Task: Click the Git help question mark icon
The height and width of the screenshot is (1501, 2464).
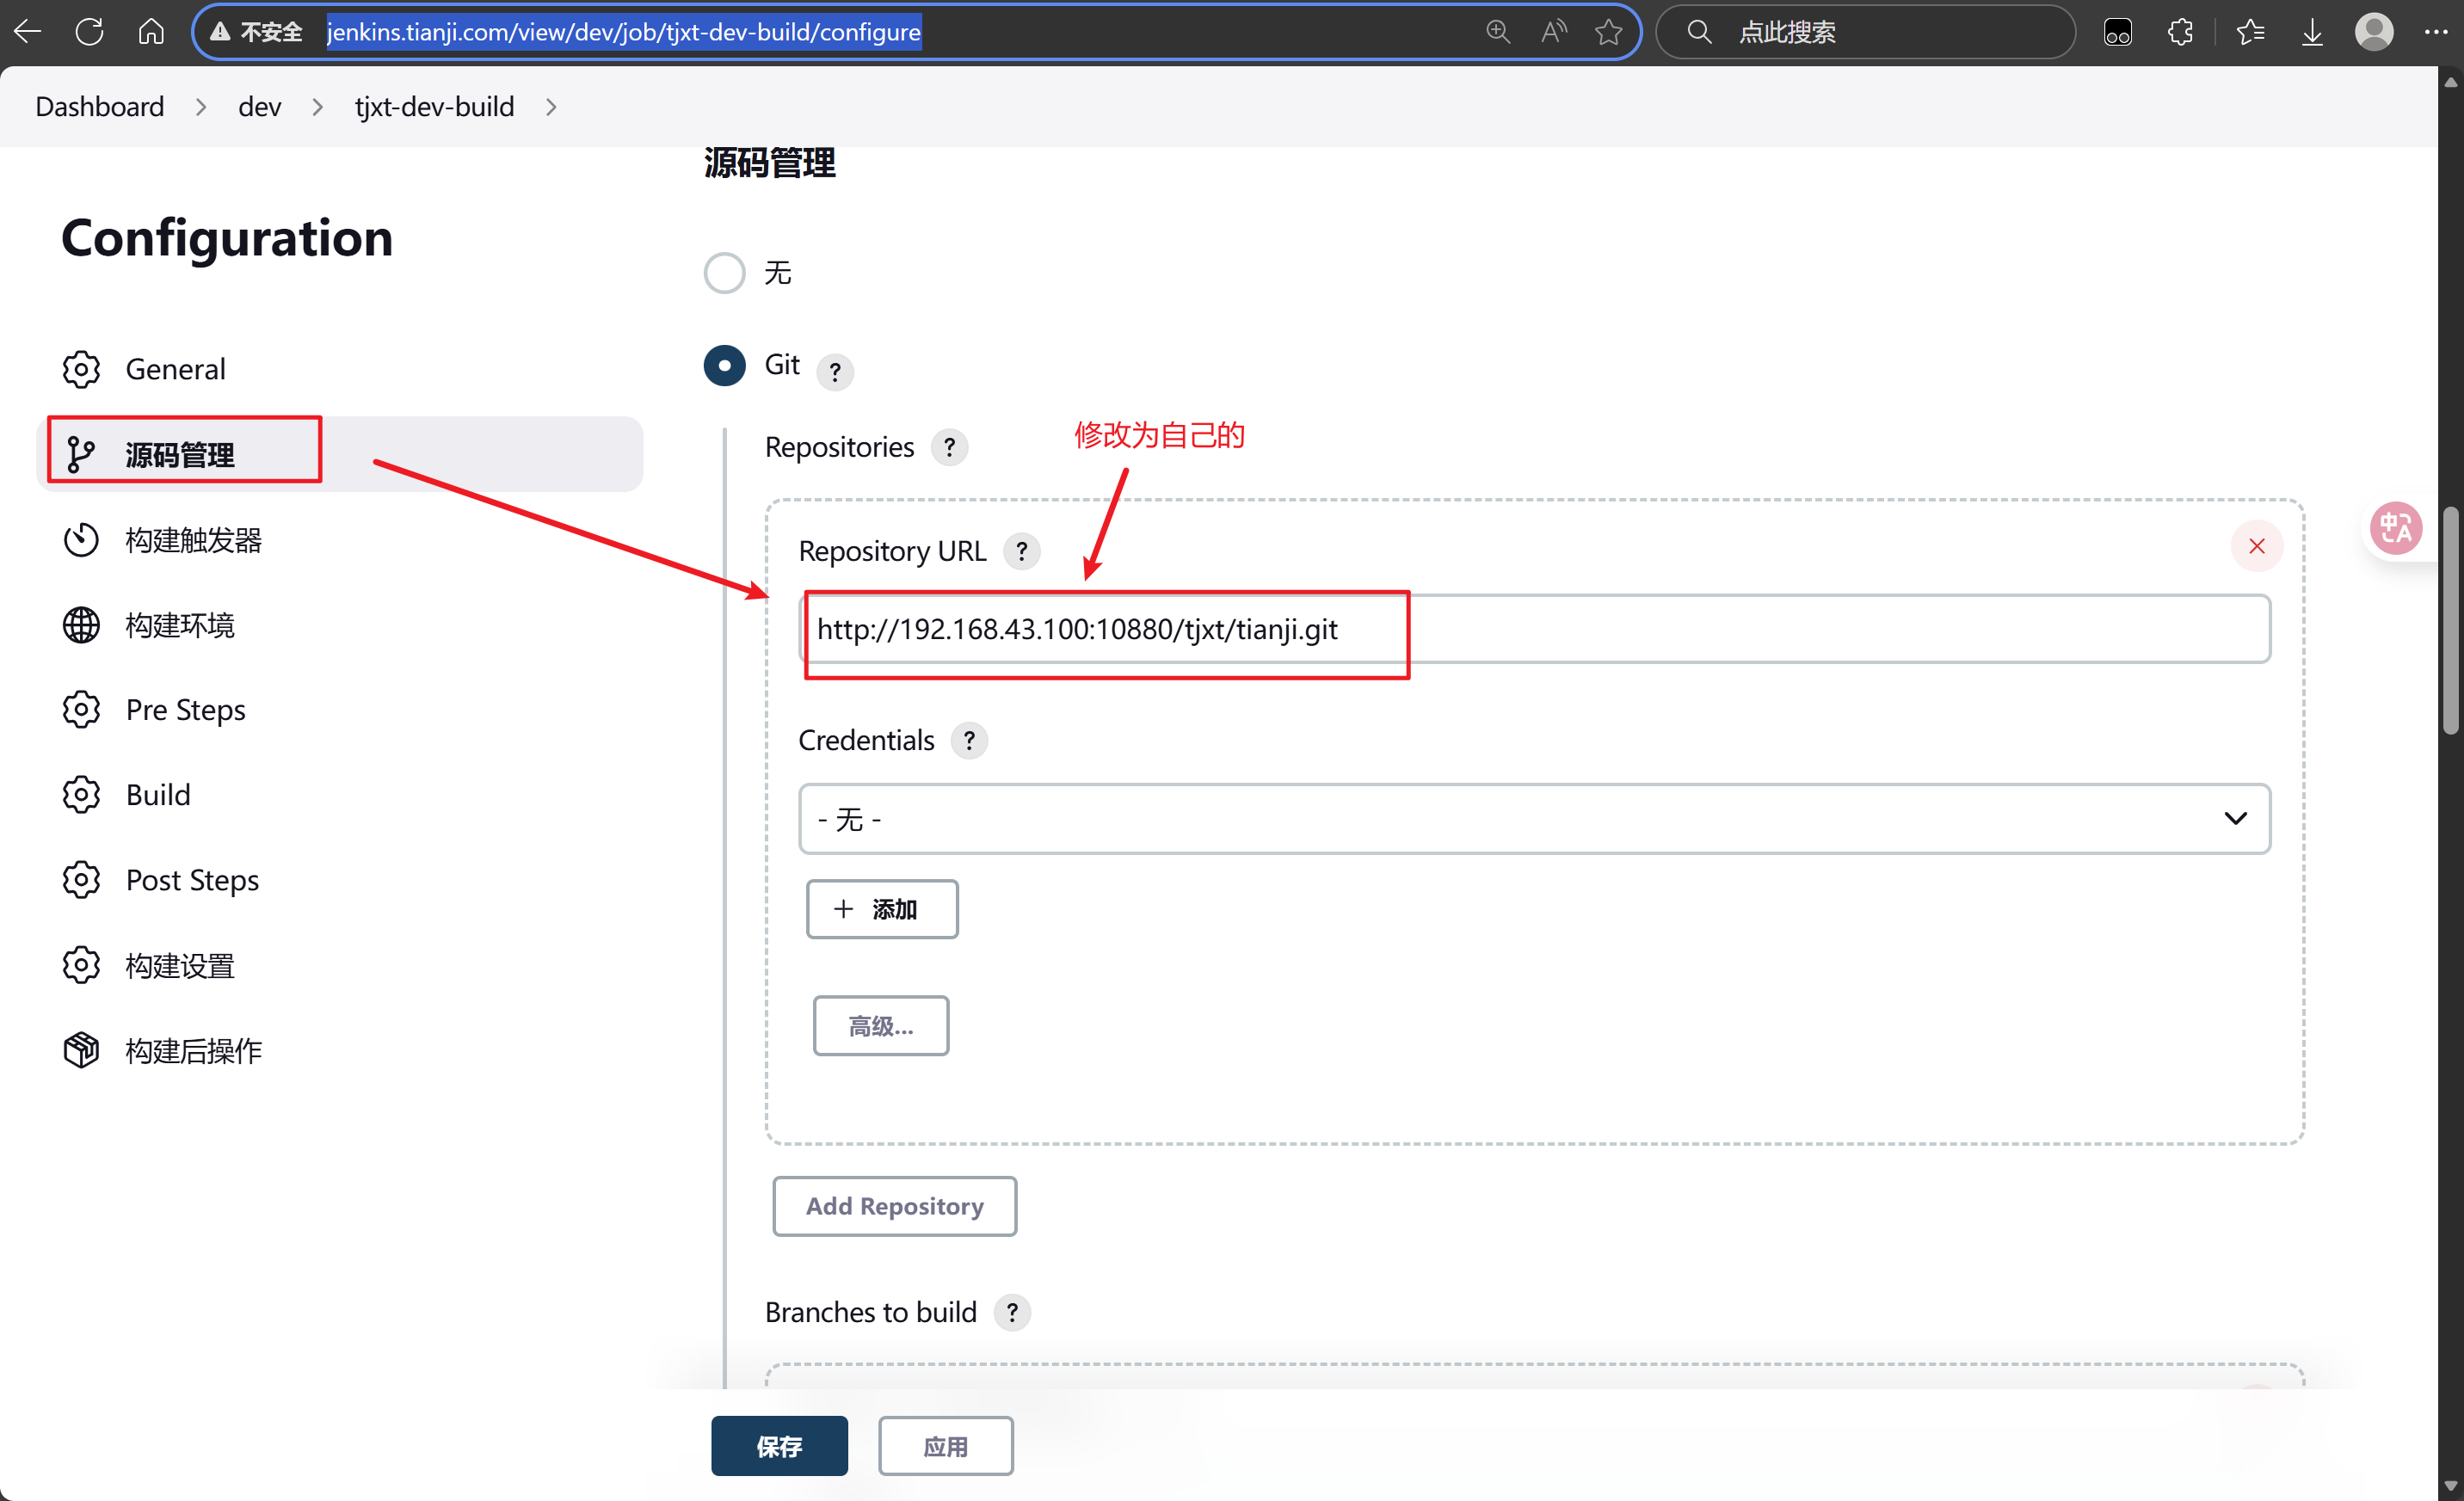Action: [x=835, y=372]
